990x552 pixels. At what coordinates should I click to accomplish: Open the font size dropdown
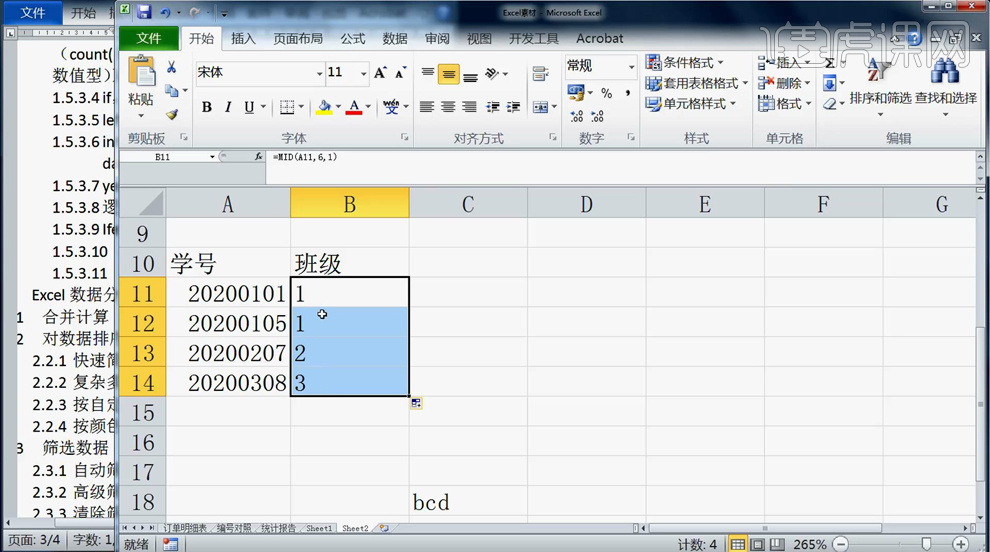click(364, 74)
